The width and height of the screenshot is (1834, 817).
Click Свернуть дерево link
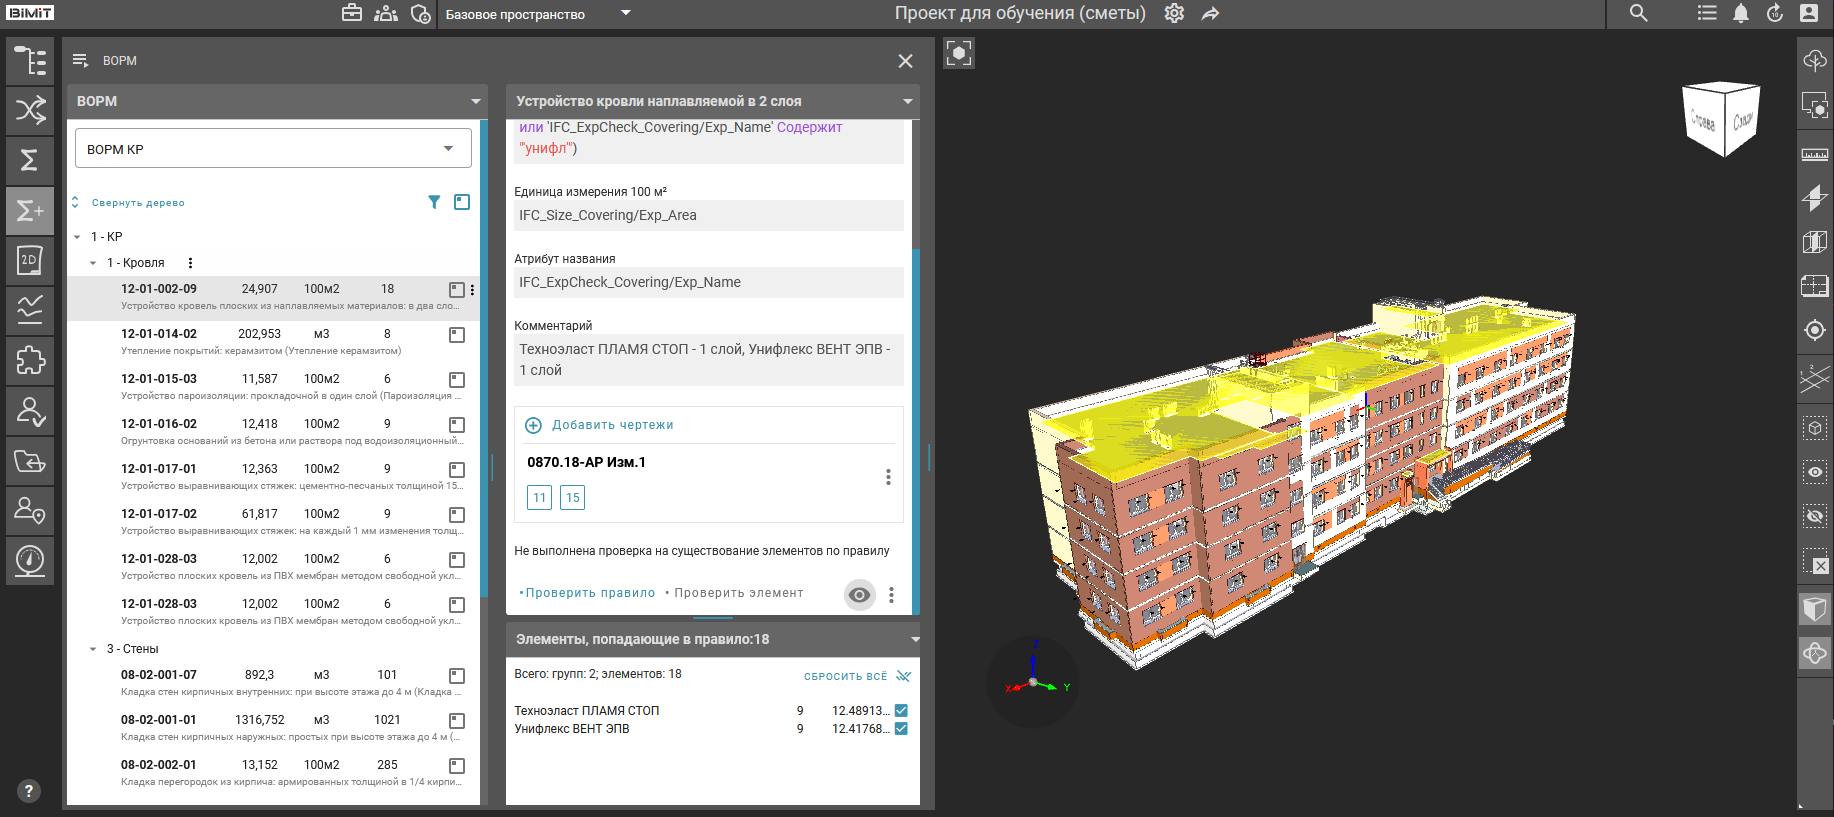pos(138,203)
